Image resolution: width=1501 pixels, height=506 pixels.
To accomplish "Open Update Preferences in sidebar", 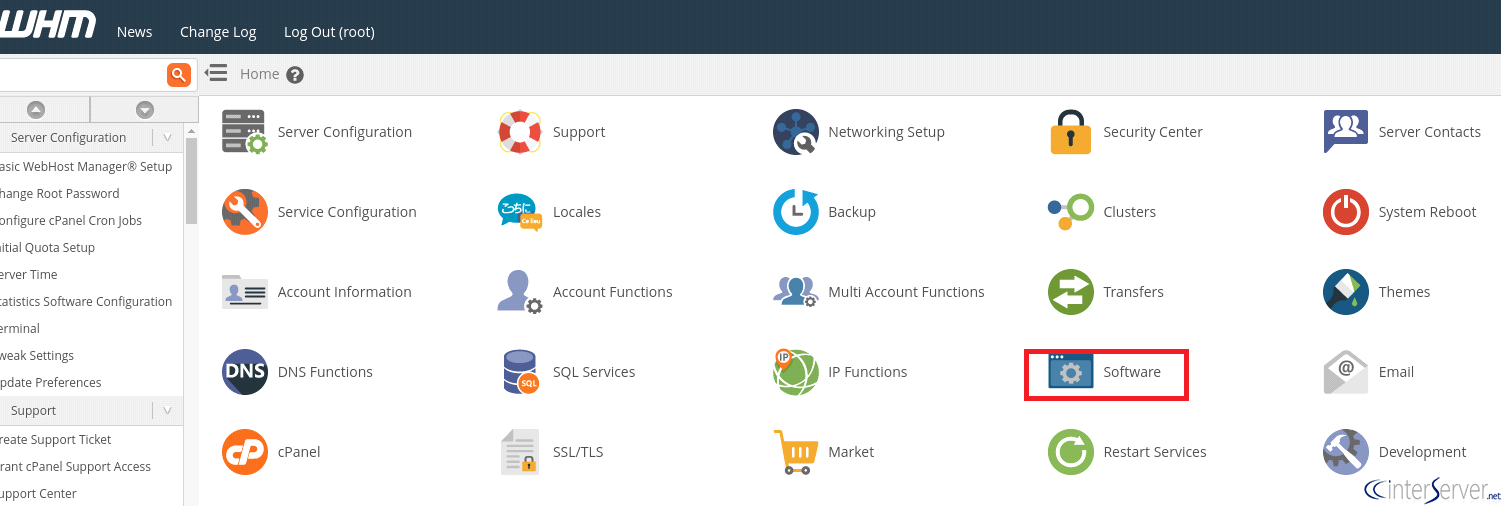I will [x=50, y=383].
